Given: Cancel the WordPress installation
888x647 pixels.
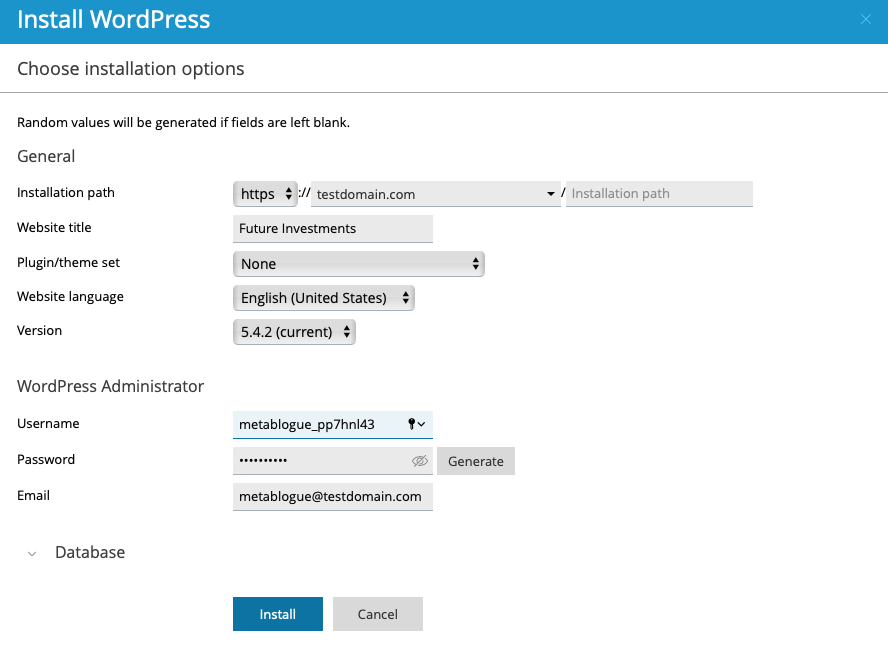Looking at the screenshot, I should (377, 614).
